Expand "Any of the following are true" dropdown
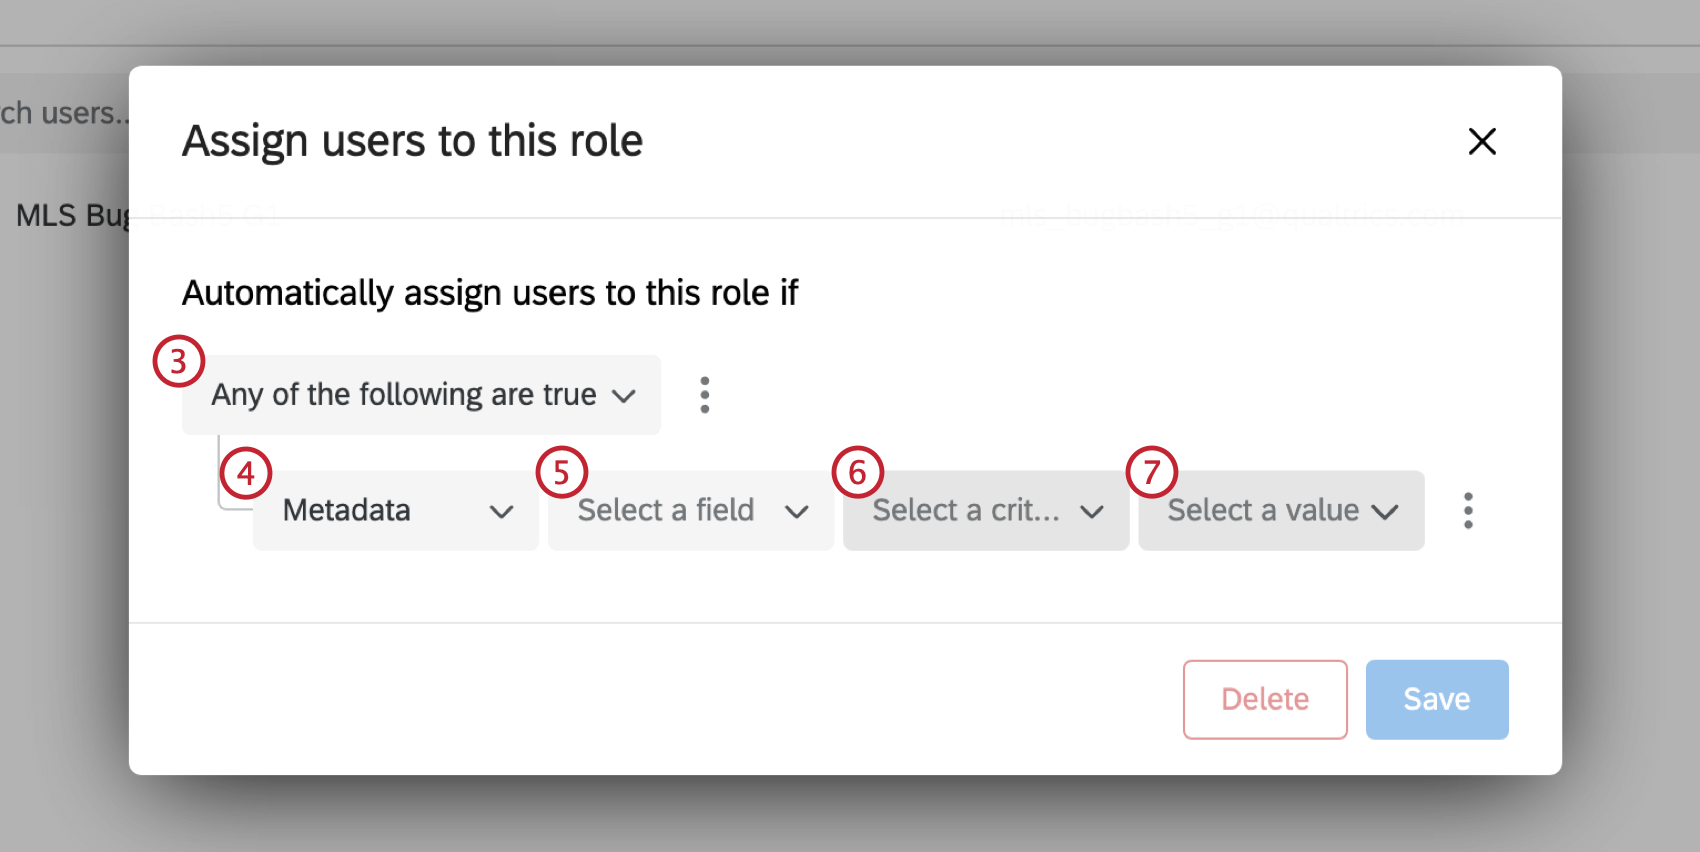Screen dimensions: 1700x852 (x=421, y=395)
